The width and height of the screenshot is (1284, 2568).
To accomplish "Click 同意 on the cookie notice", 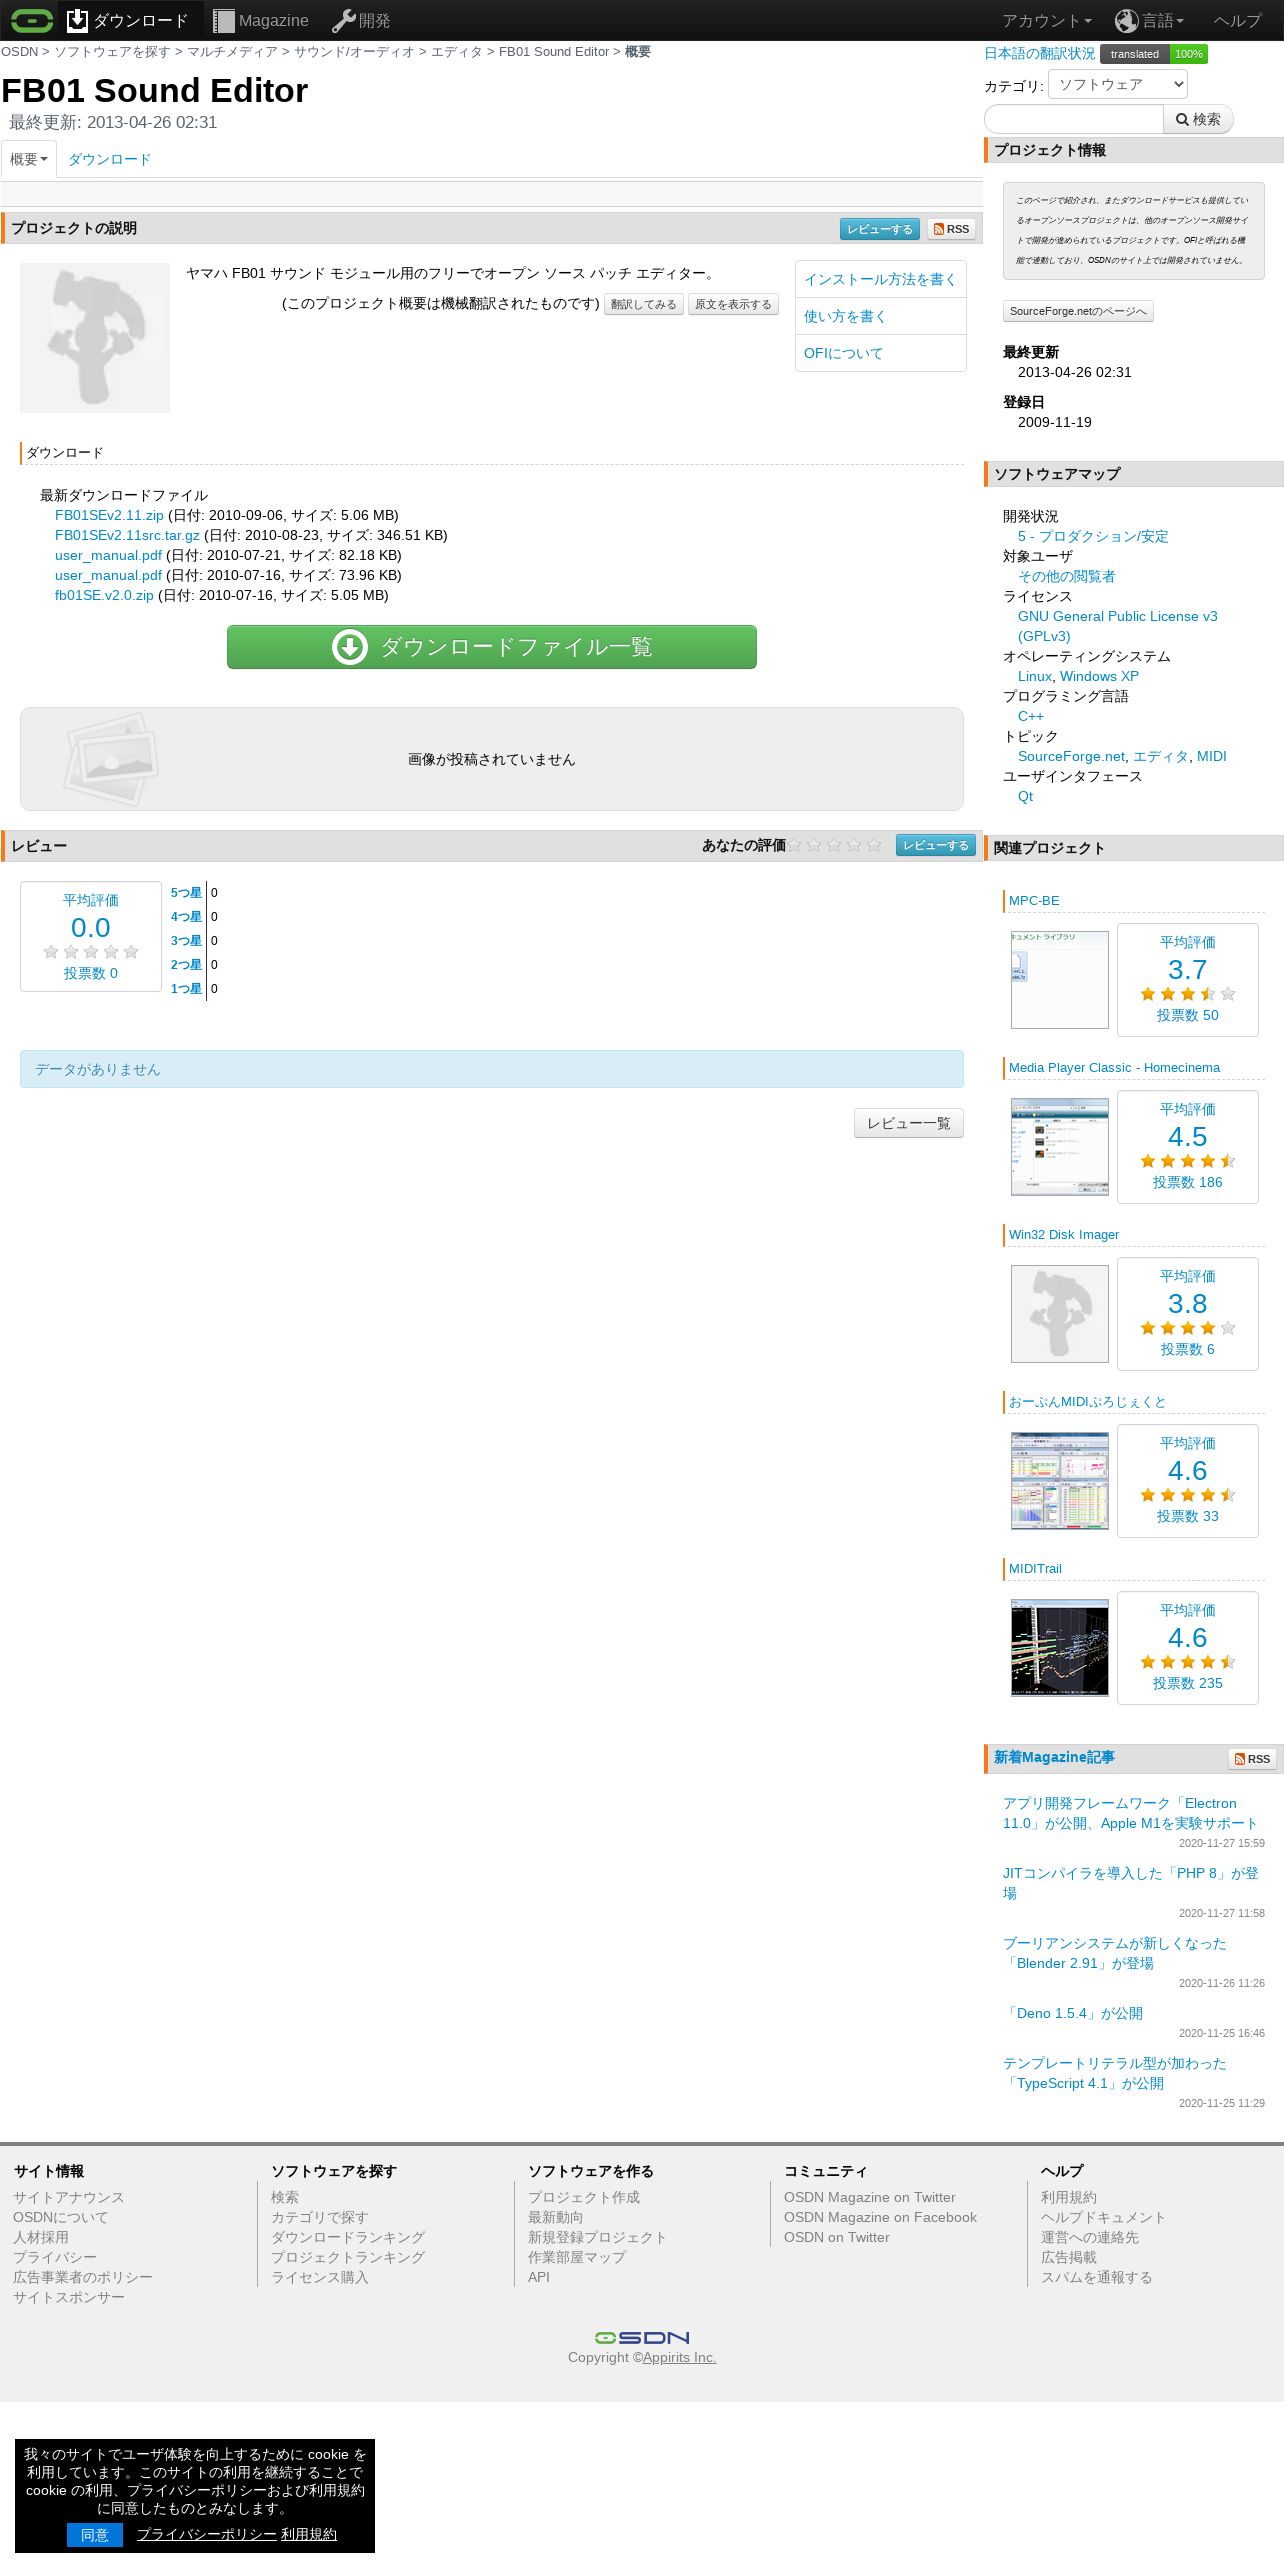I will click(x=95, y=2535).
